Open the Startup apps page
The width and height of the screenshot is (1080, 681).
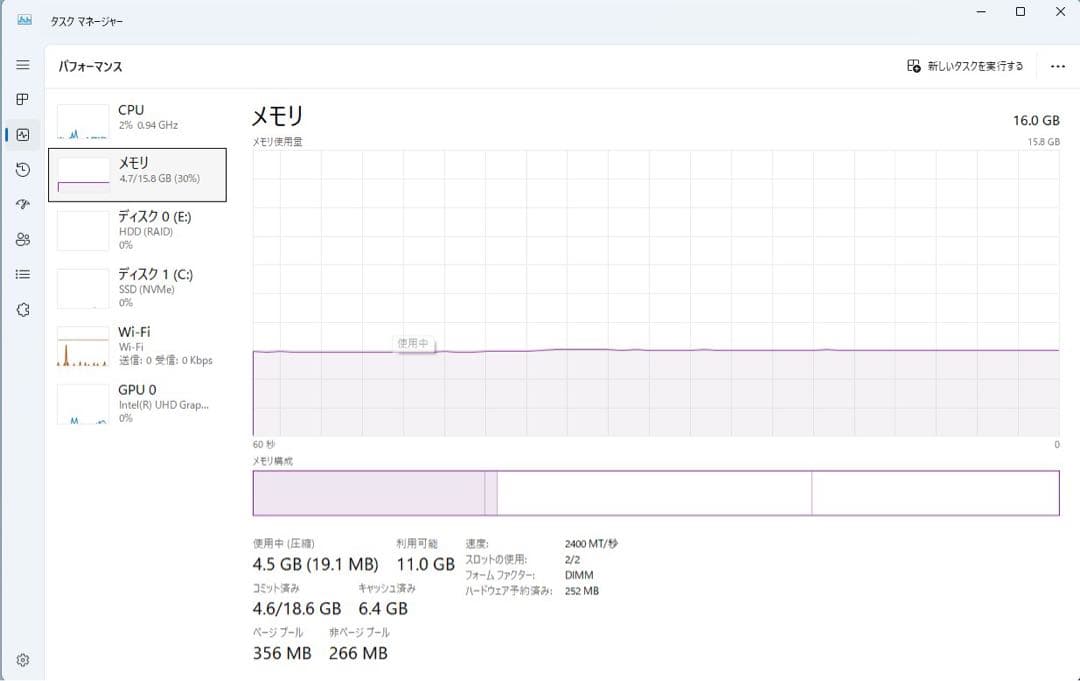[22, 204]
